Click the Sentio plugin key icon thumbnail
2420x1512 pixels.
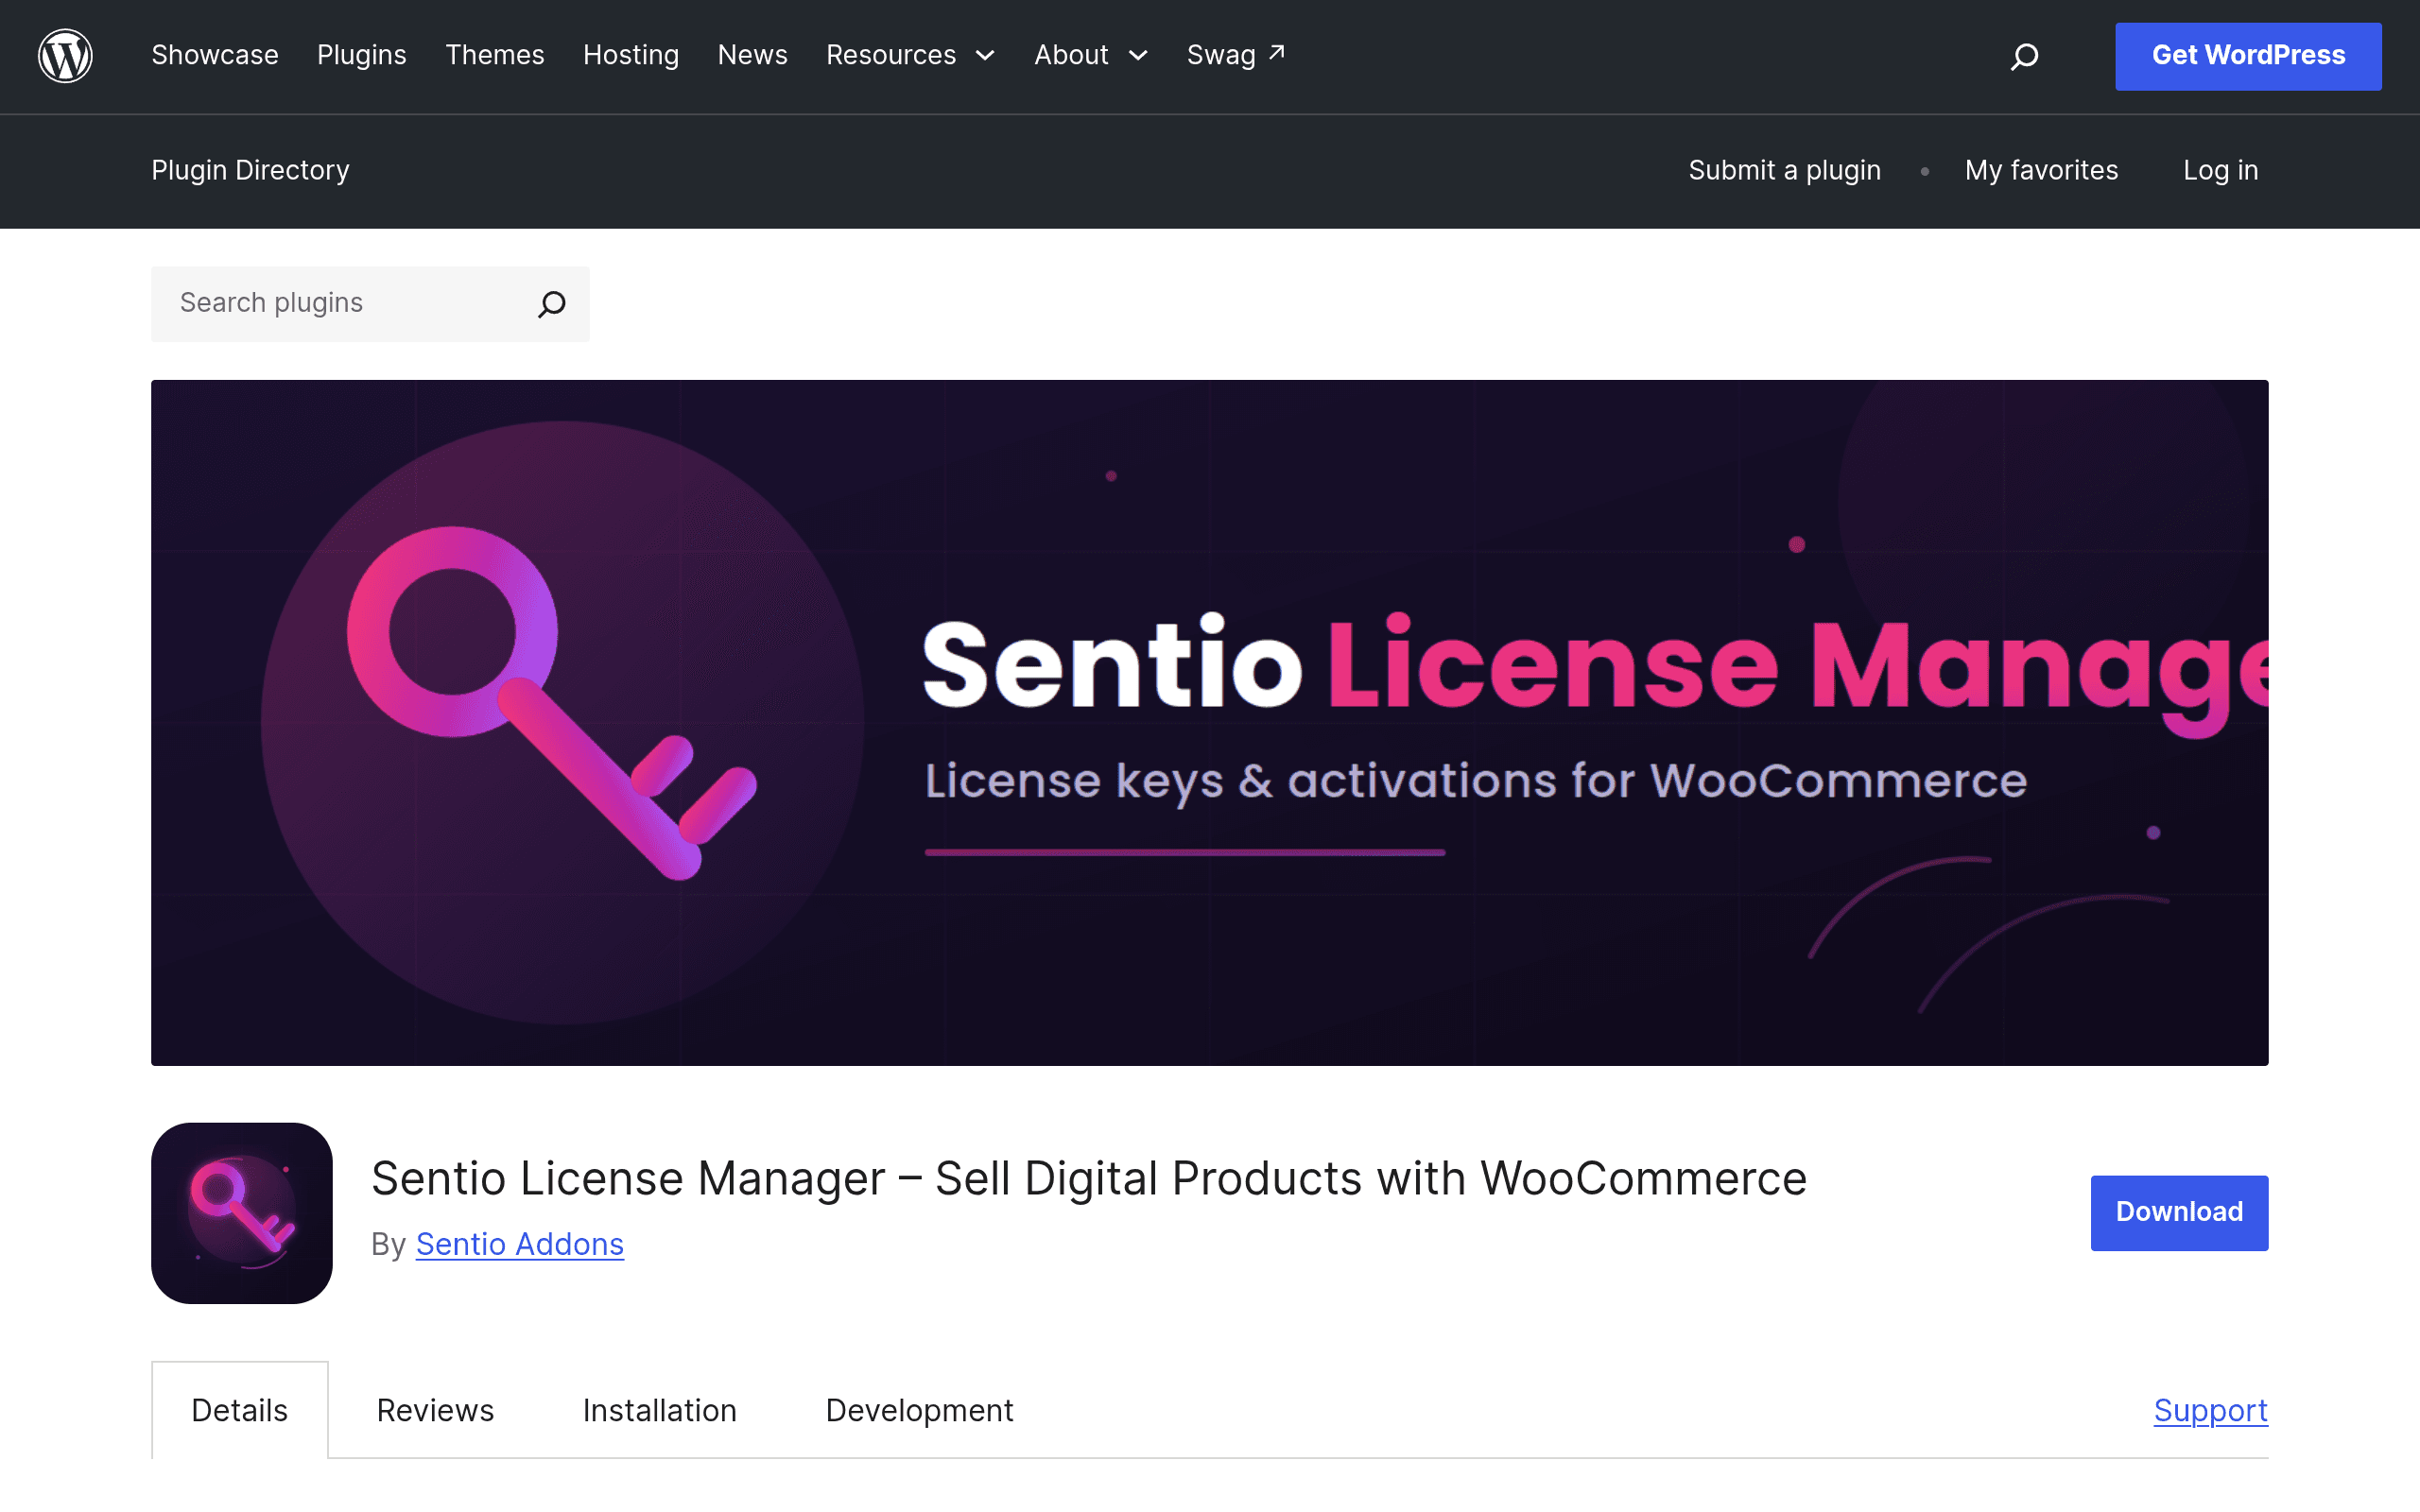(242, 1212)
